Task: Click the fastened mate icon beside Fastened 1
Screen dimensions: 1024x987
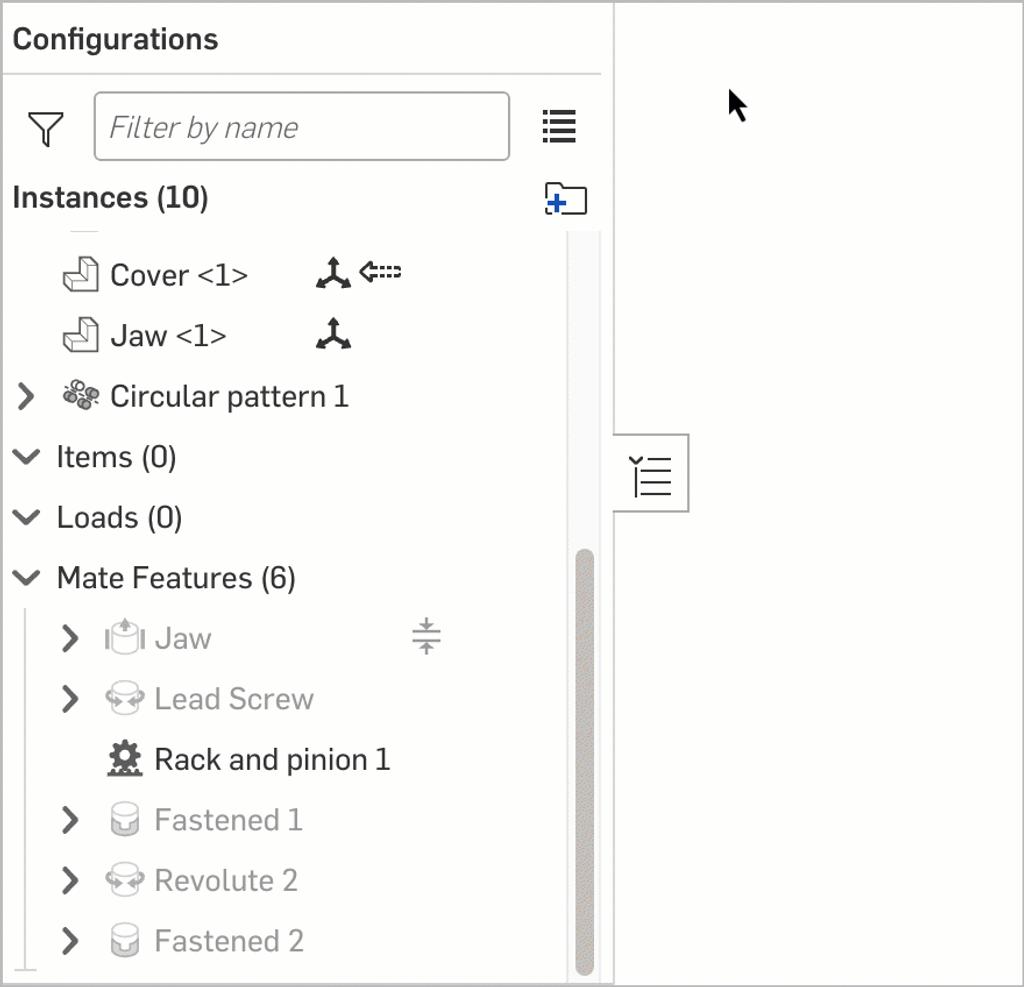Action: (x=124, y=819)
